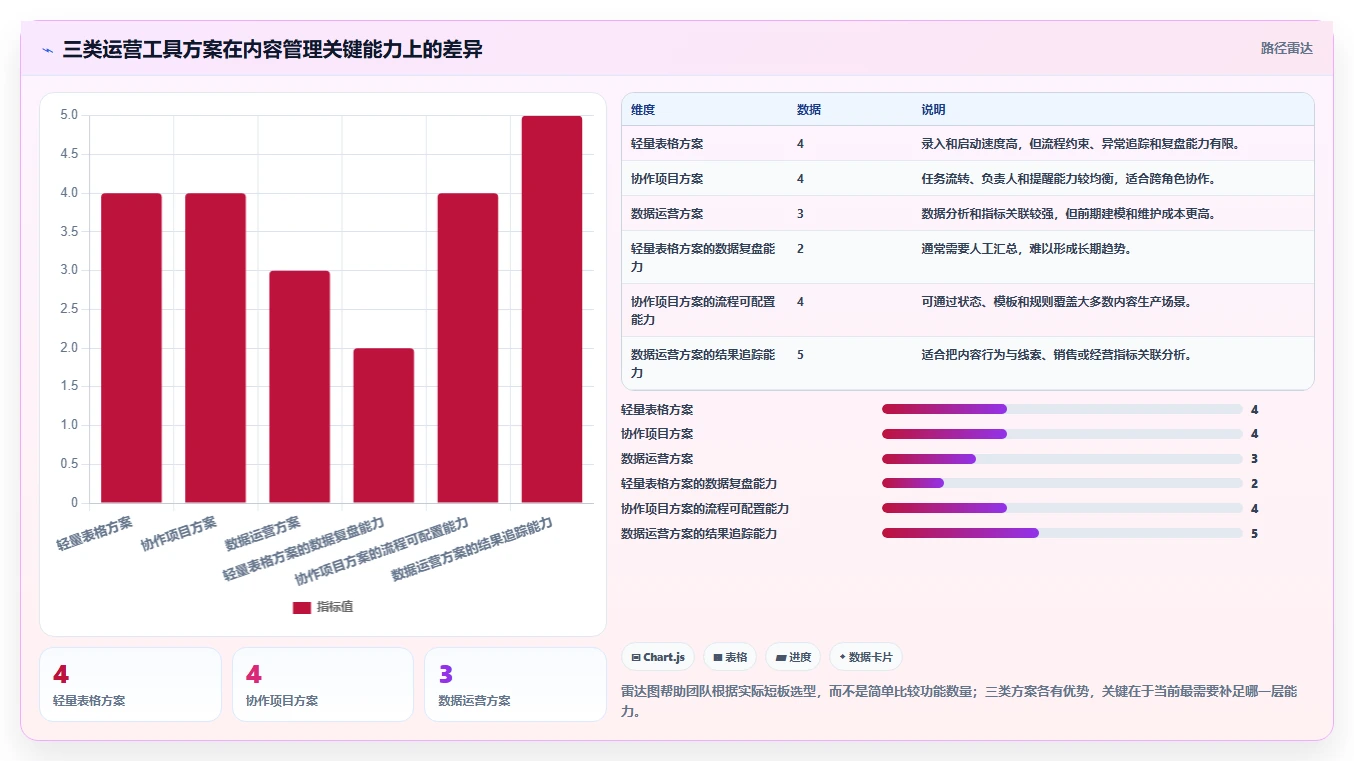Click the description starting 适合把内容行为

1056,355
